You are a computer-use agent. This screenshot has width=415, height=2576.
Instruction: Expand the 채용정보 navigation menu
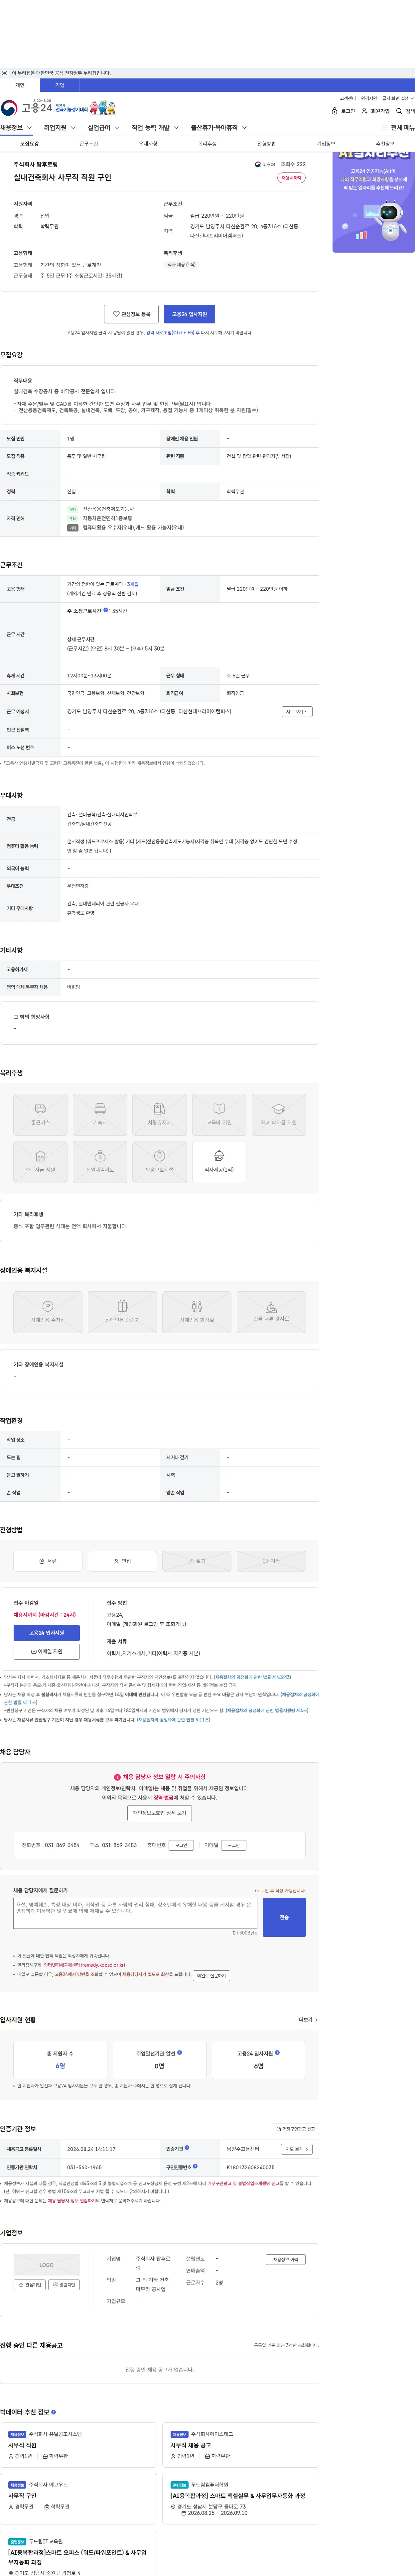point(16,128)
